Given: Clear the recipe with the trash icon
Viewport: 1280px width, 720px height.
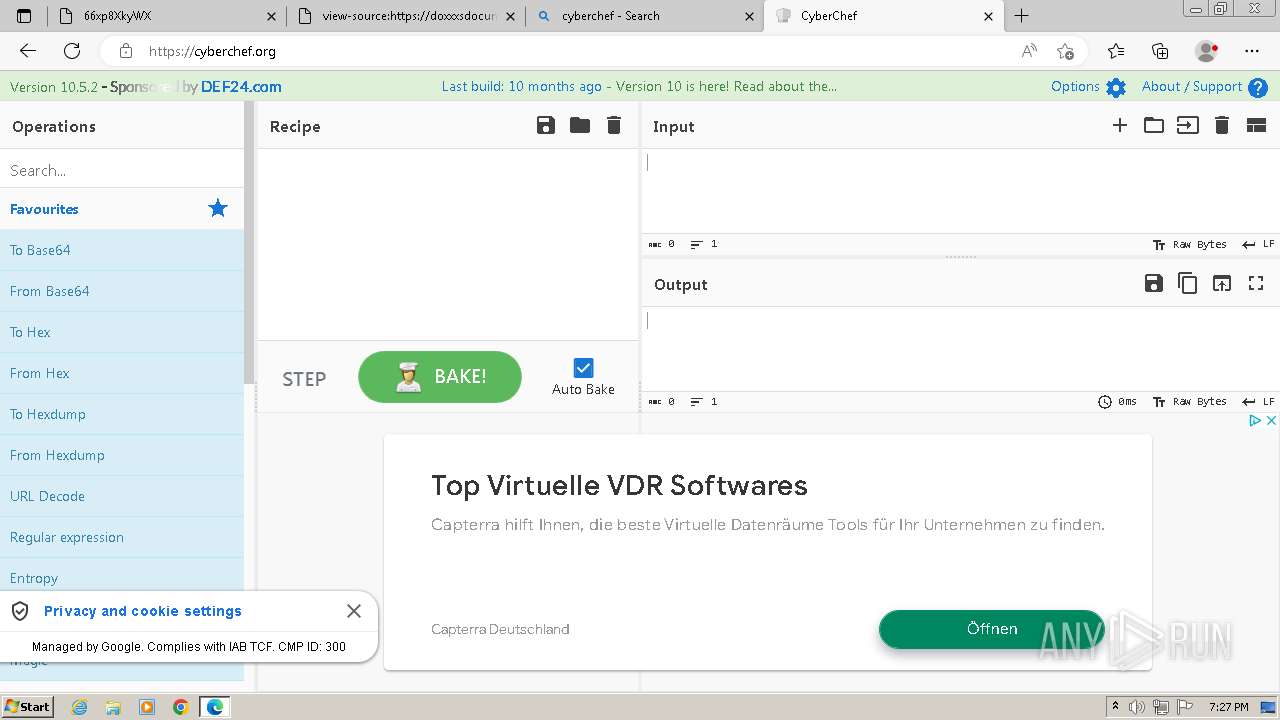Looking at the screenshot, I should [614, 125].
